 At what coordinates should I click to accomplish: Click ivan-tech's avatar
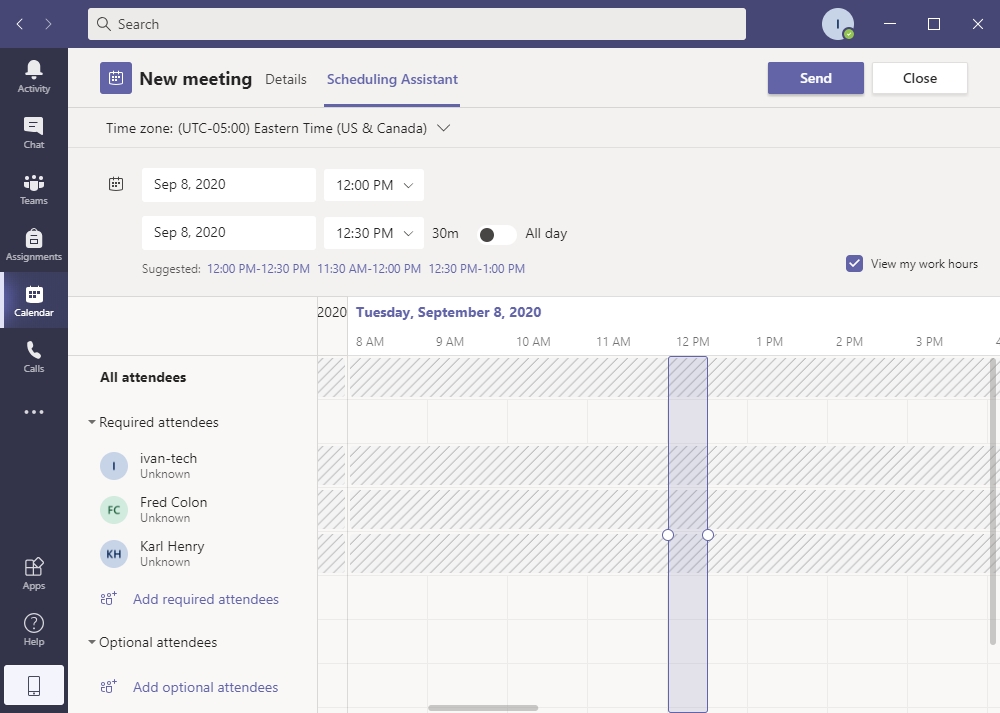tap(114, 466)
